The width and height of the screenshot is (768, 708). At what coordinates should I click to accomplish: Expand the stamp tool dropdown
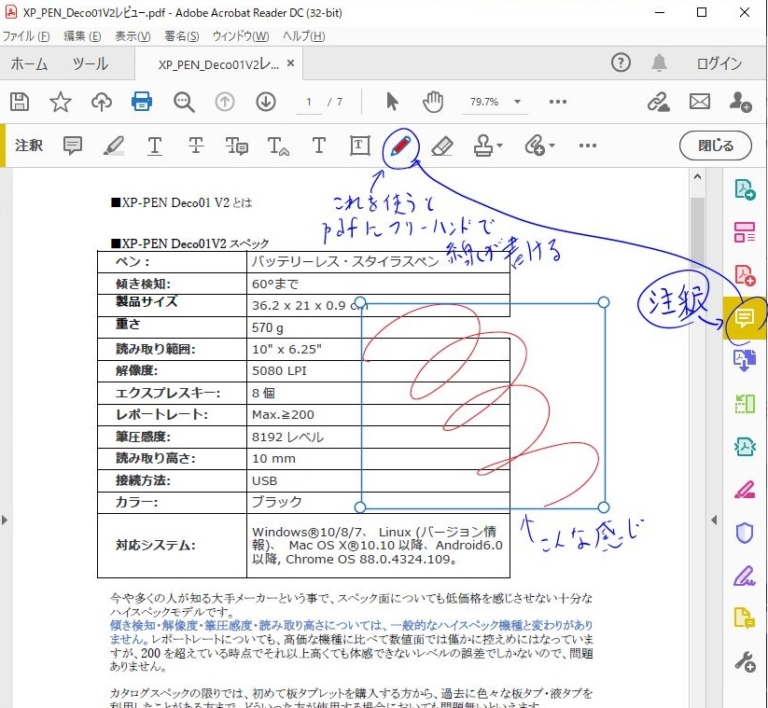(500, 145)
